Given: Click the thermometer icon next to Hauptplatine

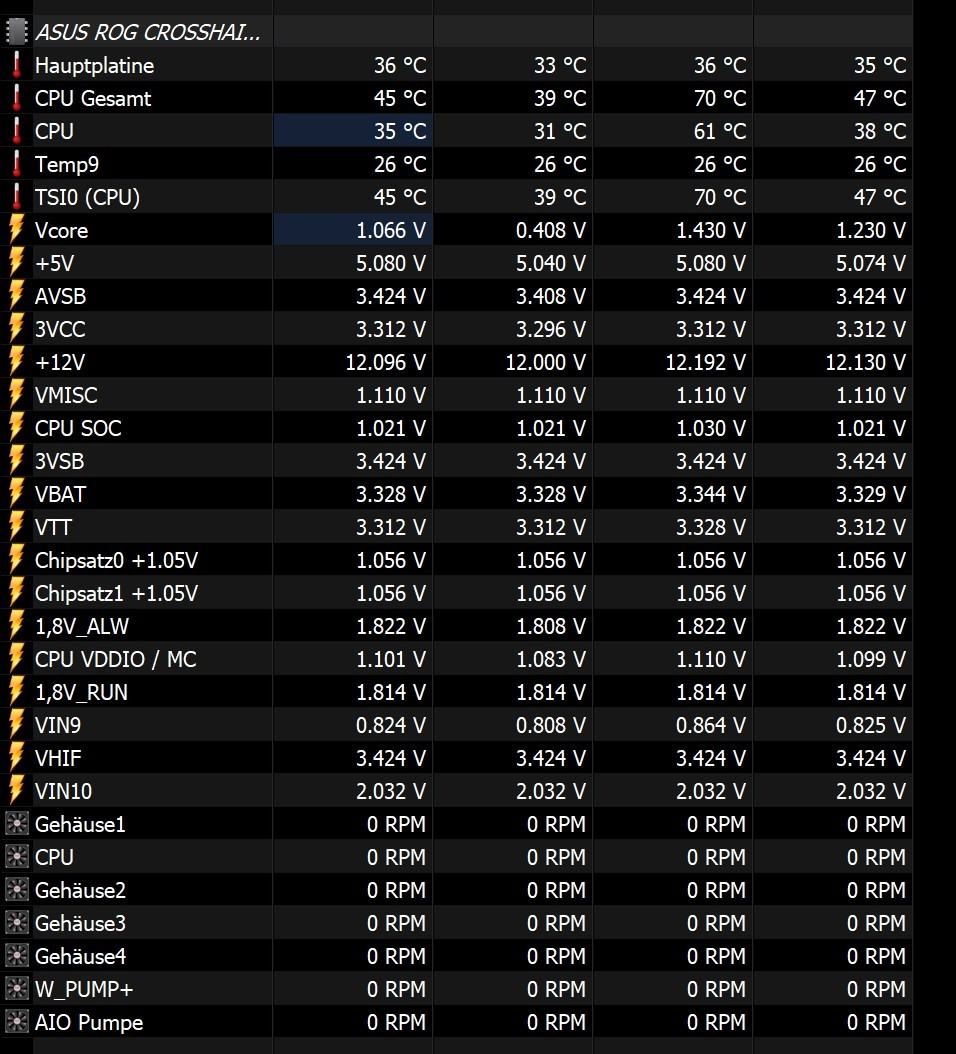Looking at the screenshot, I should (17, 65).
